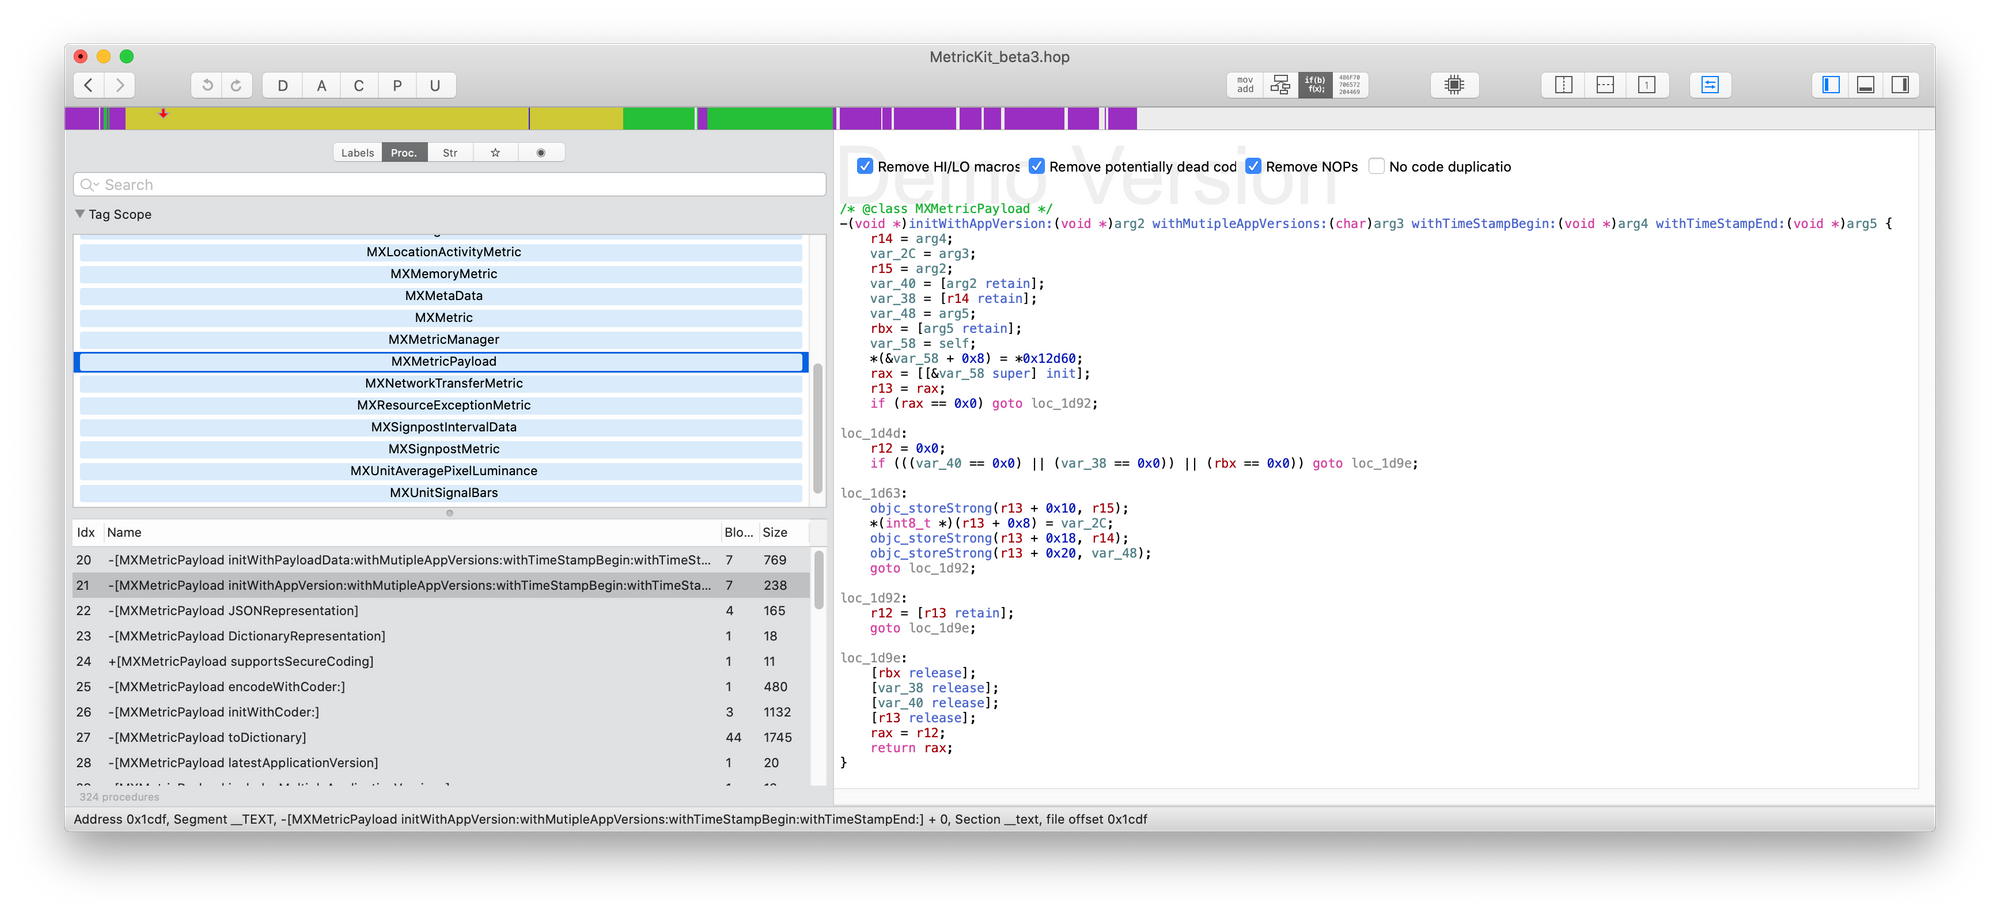The width and height of the screenshot is (2000, 917).
Task: Switch to the Proc. tab
Action: coord(404,153)
